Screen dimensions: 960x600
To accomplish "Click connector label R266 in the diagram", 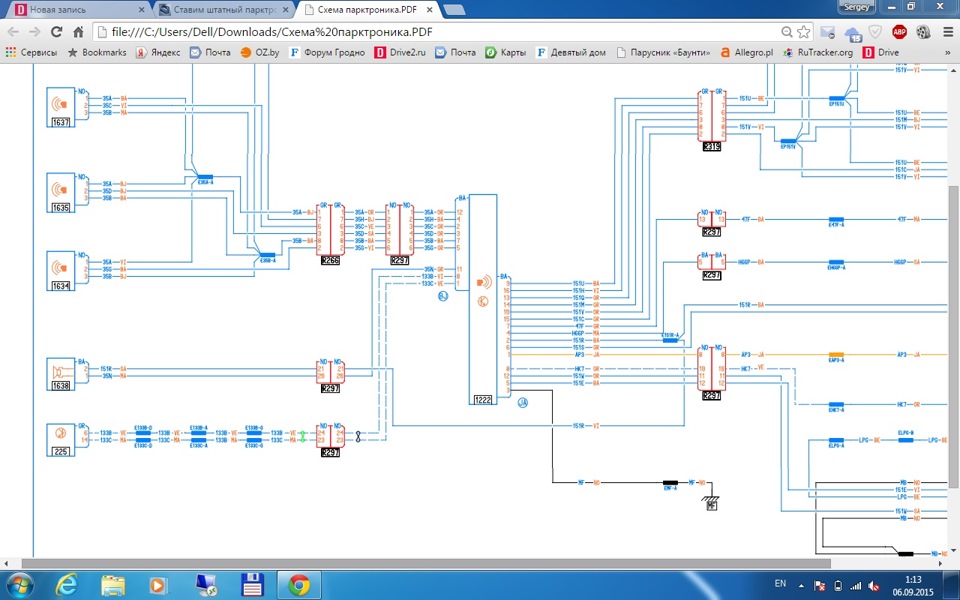I will click(x=330, y=260).
